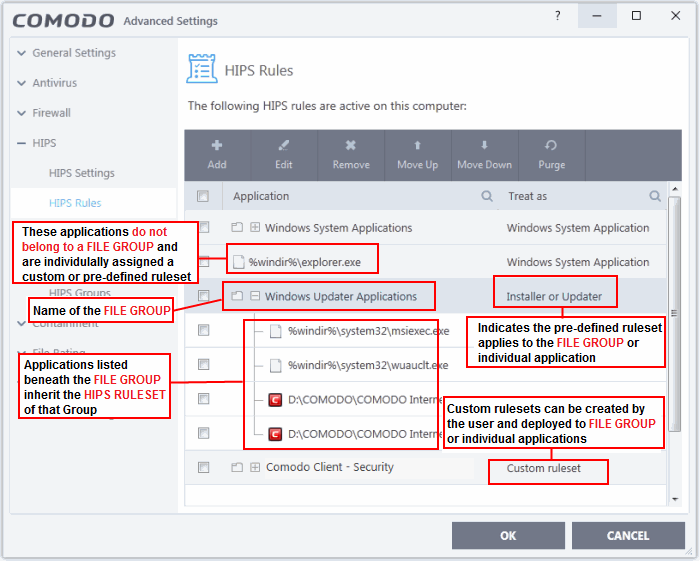
Task: Click file icon next to msiexec.exe
Action: [x=275, y=331]
